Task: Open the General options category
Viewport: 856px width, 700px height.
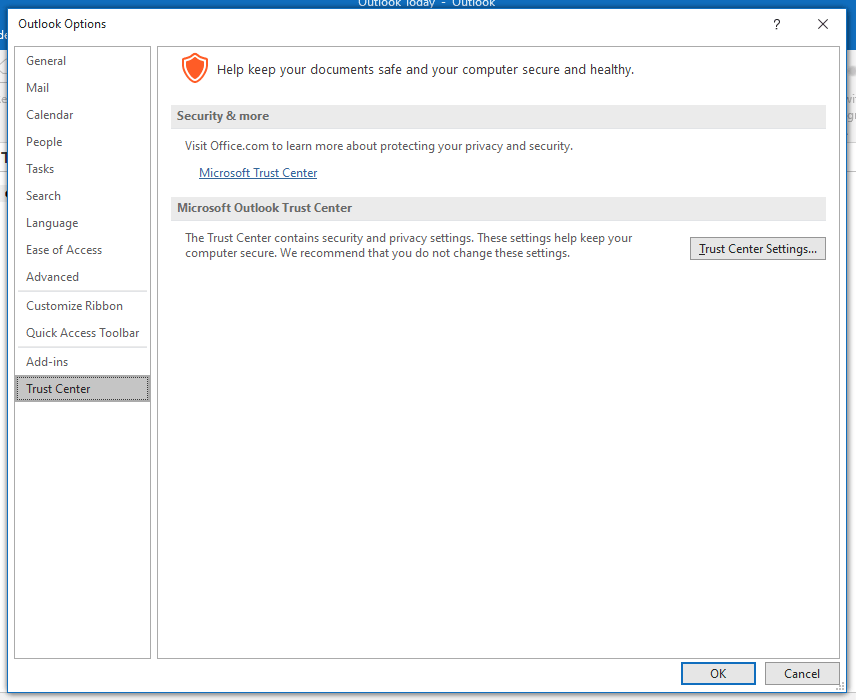Action: 82,61
